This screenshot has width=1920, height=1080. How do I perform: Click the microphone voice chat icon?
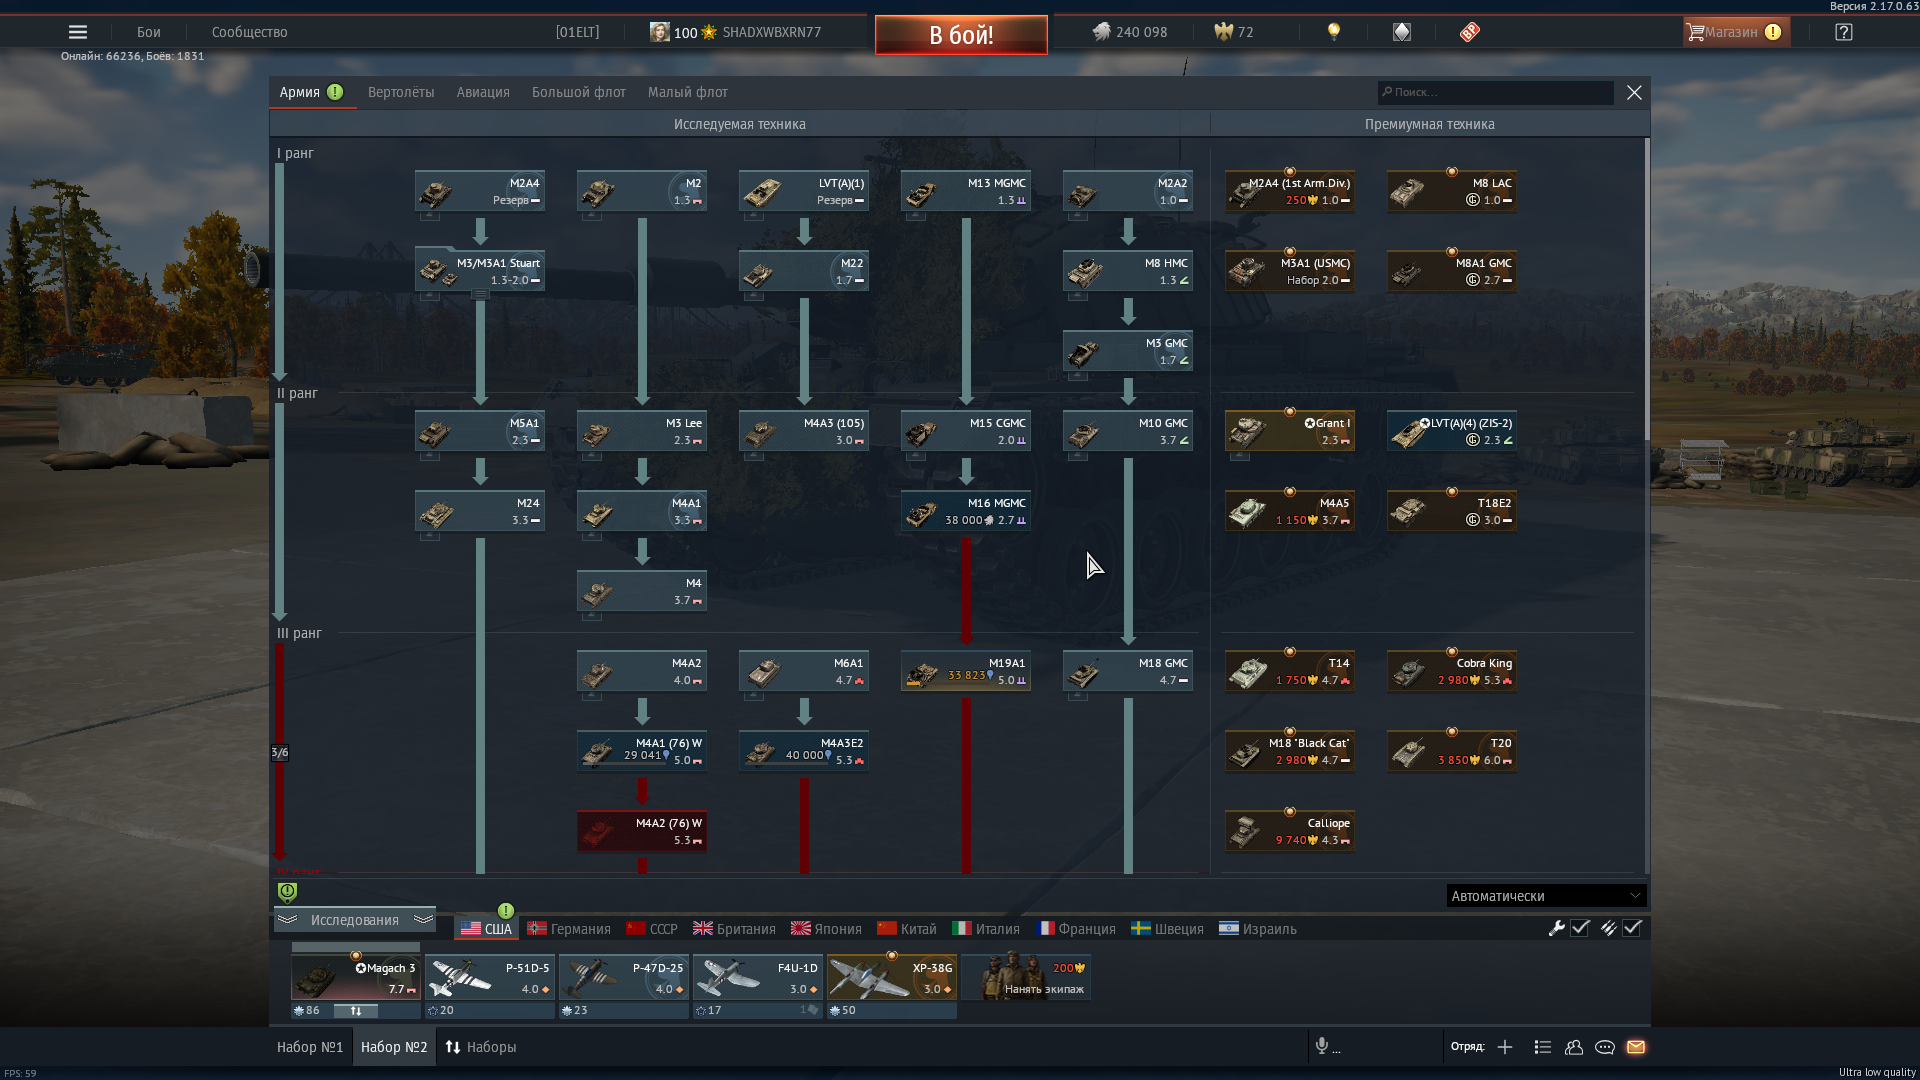pos(1322,1046)
